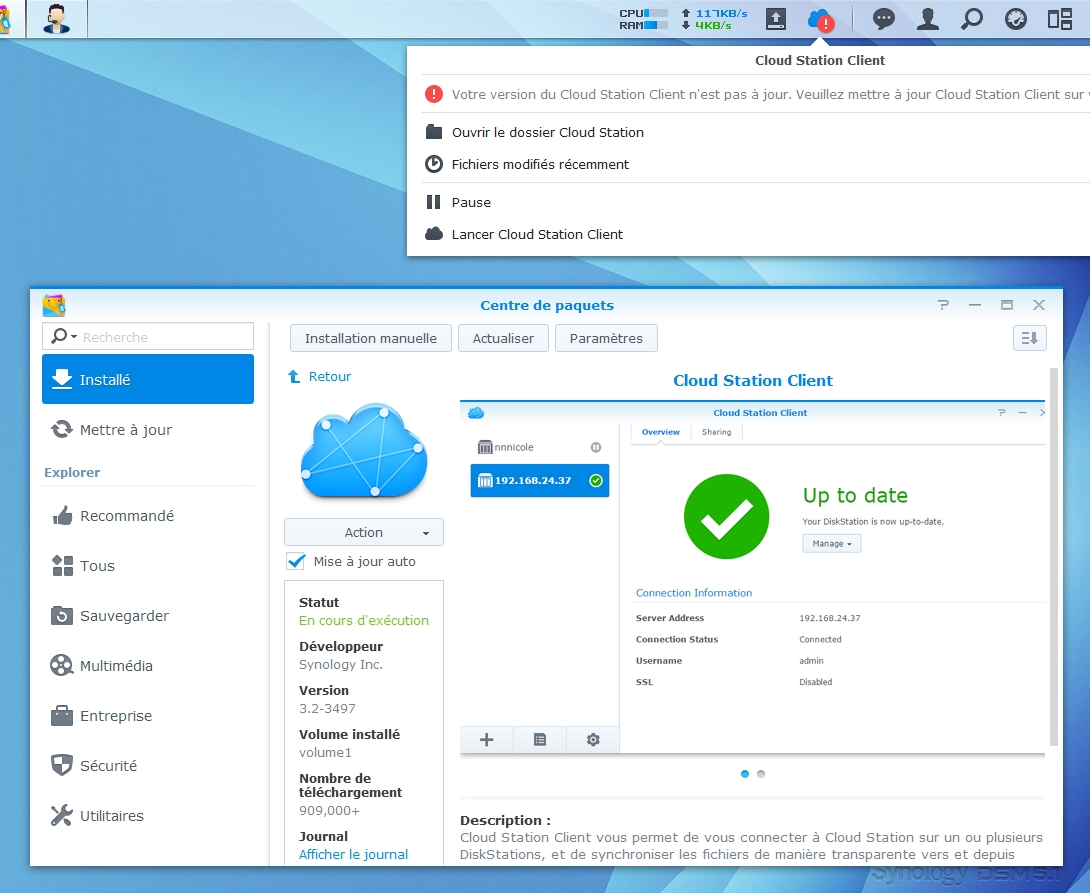Open the Mettre à jour section
The width and height of the screenshot is (1090, 893).
click(x=148, y=429)
